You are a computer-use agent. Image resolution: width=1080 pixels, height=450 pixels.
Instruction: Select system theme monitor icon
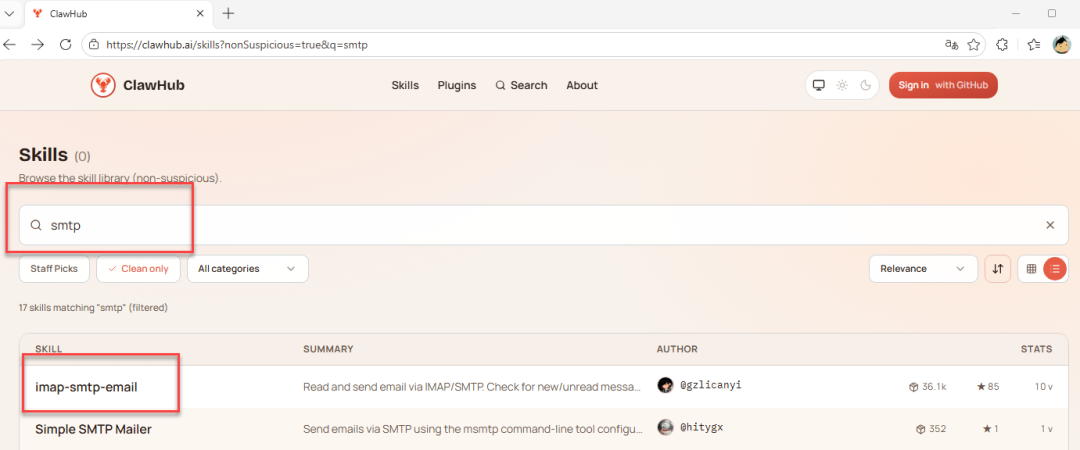819,85
